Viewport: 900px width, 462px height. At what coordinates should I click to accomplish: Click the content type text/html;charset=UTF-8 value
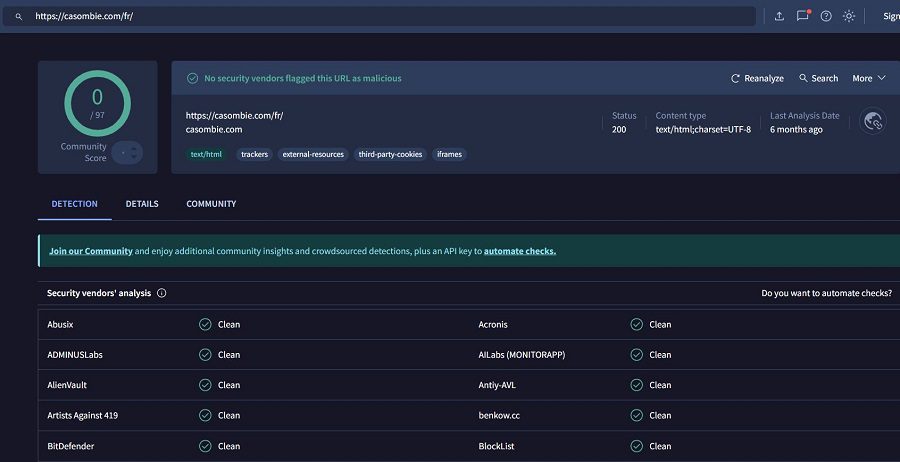[x=703, y=129]
